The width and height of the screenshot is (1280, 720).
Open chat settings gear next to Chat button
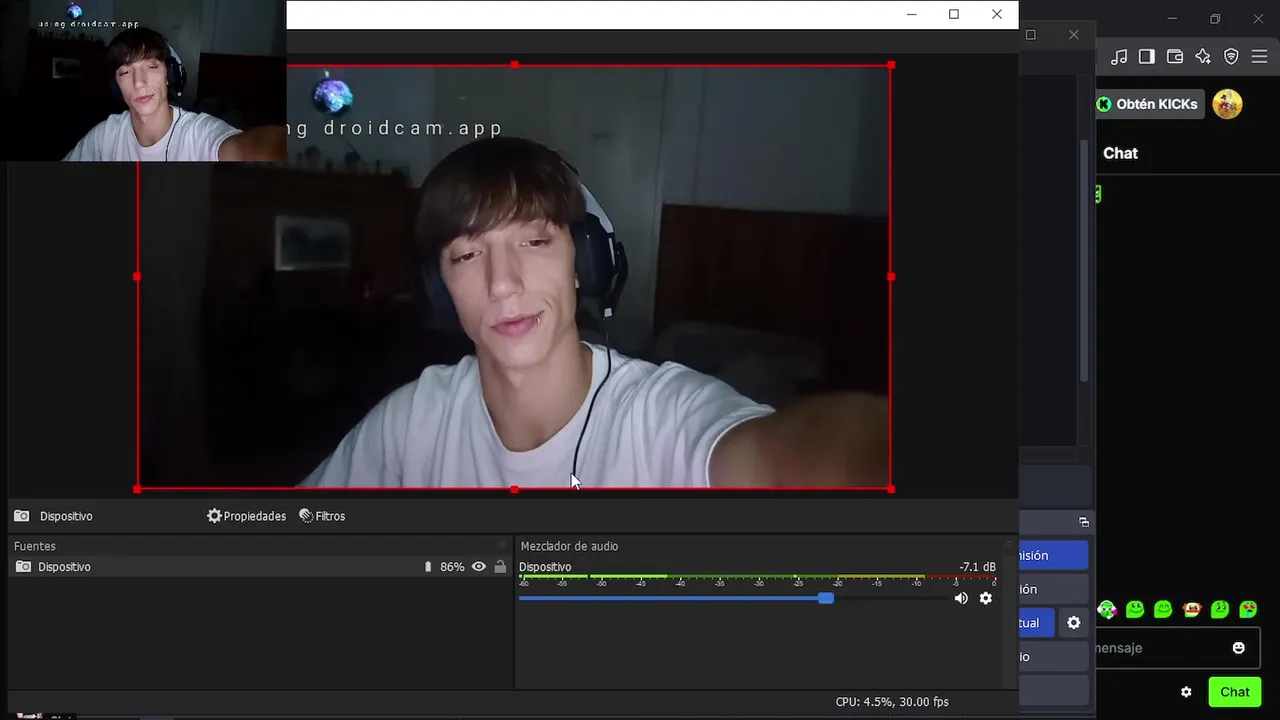(1186, 692)
